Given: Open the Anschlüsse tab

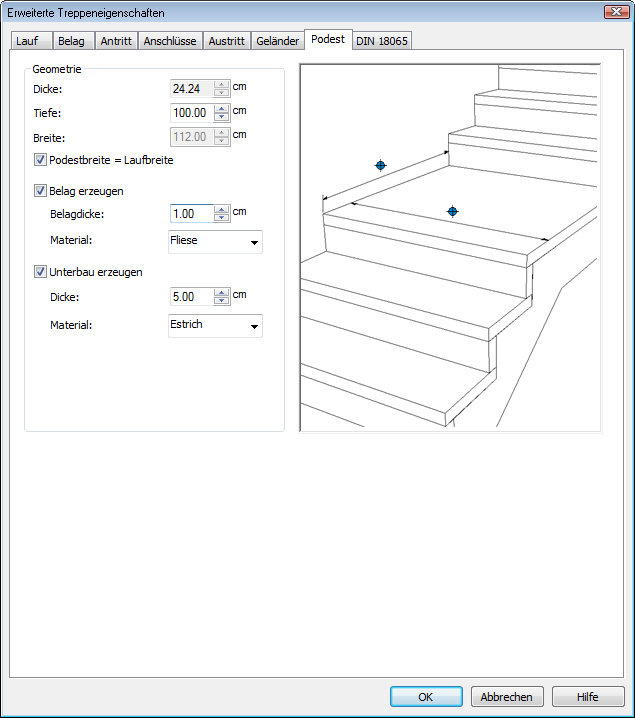Looking at the screenshot, I should pyautogui.click(x=170, y=41).
